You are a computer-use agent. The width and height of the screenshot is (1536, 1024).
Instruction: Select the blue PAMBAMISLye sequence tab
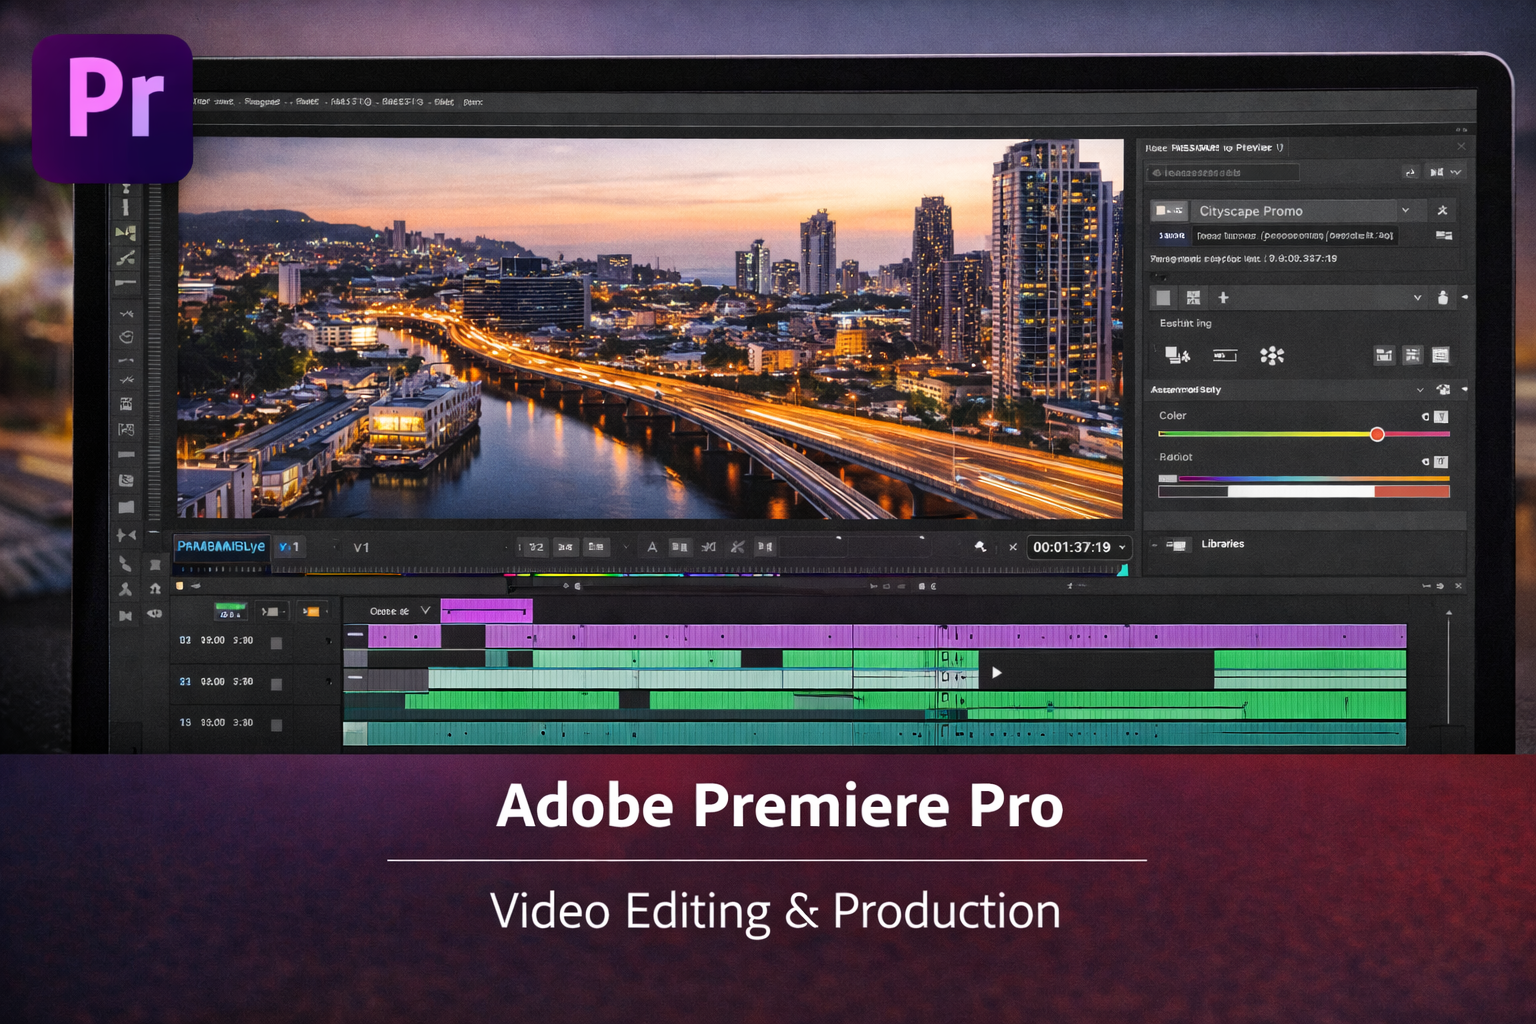[221, 546]
